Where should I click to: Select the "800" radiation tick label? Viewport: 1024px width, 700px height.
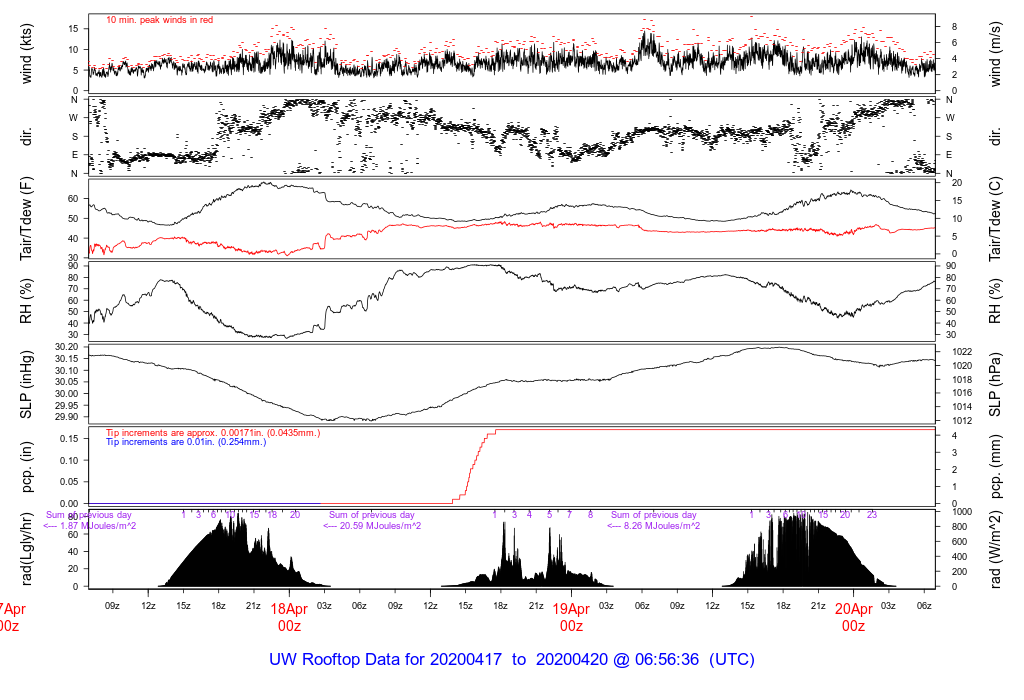tap(960, 527)
